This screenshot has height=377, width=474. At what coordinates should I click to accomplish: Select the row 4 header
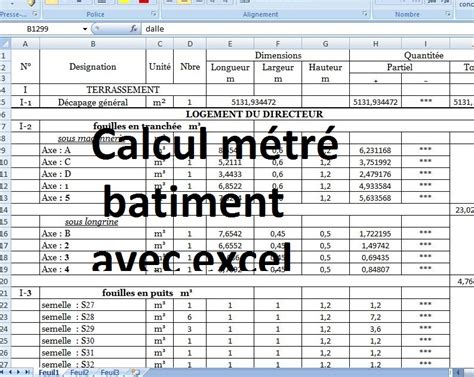click(x=5, y=90)
